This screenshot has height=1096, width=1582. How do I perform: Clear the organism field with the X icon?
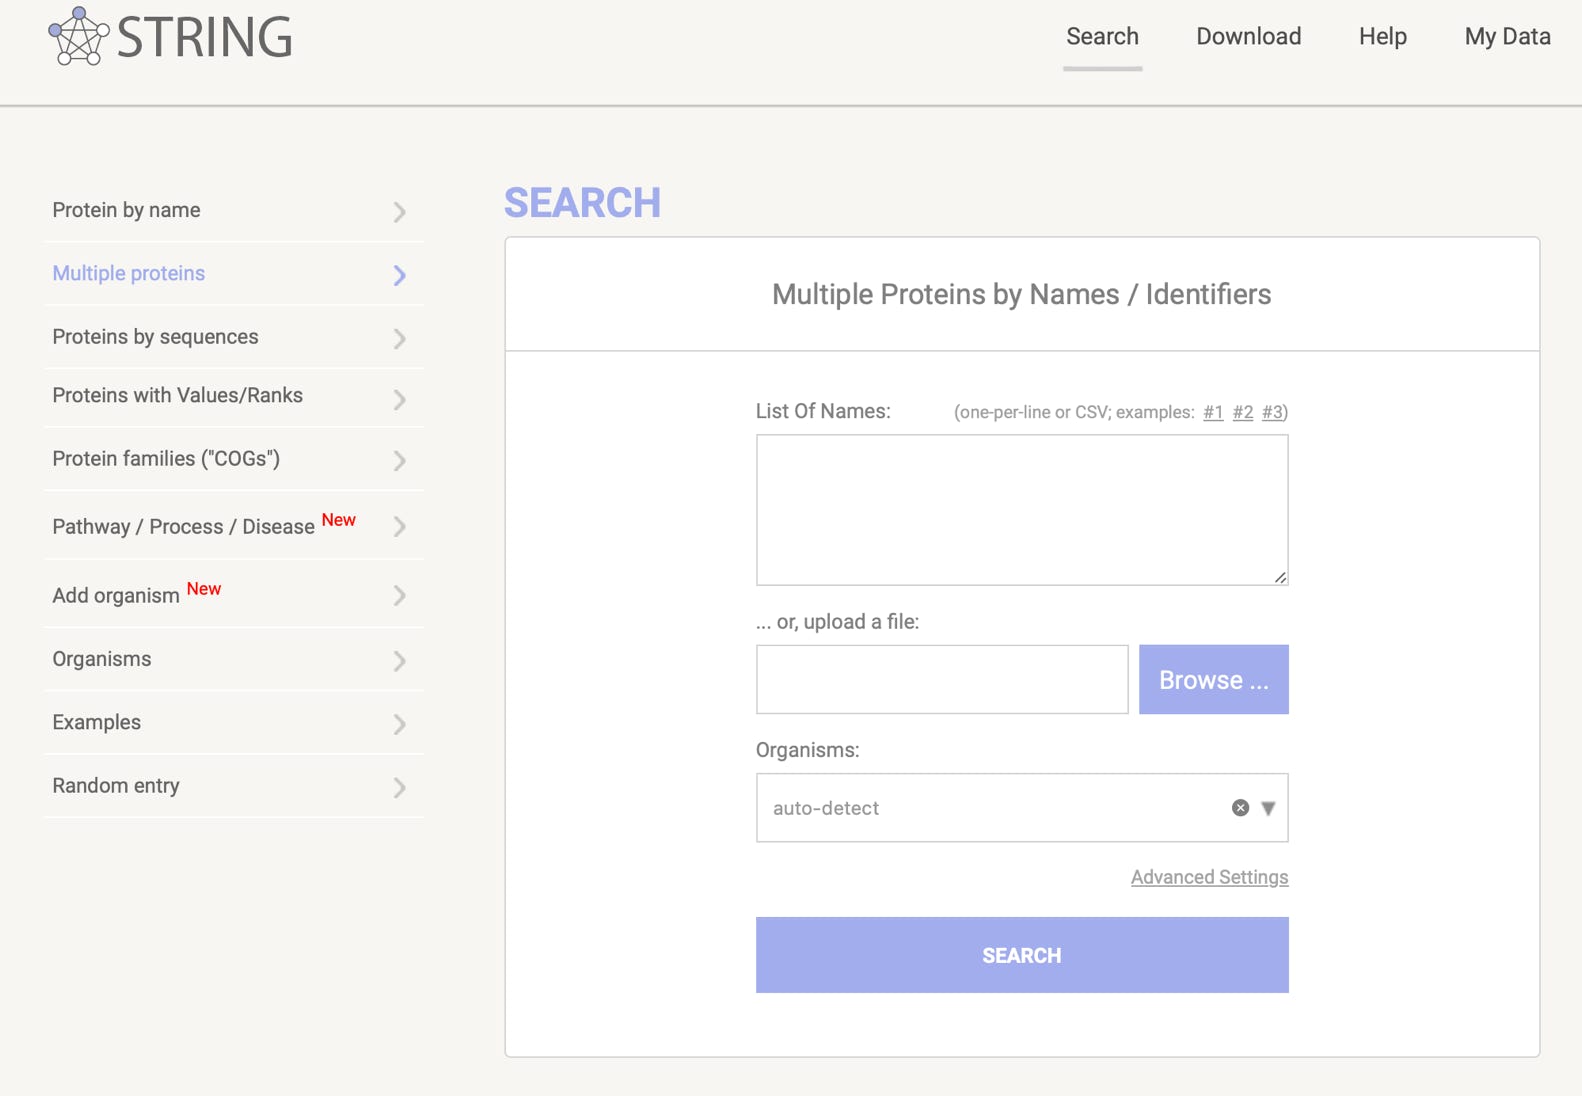1240,808
